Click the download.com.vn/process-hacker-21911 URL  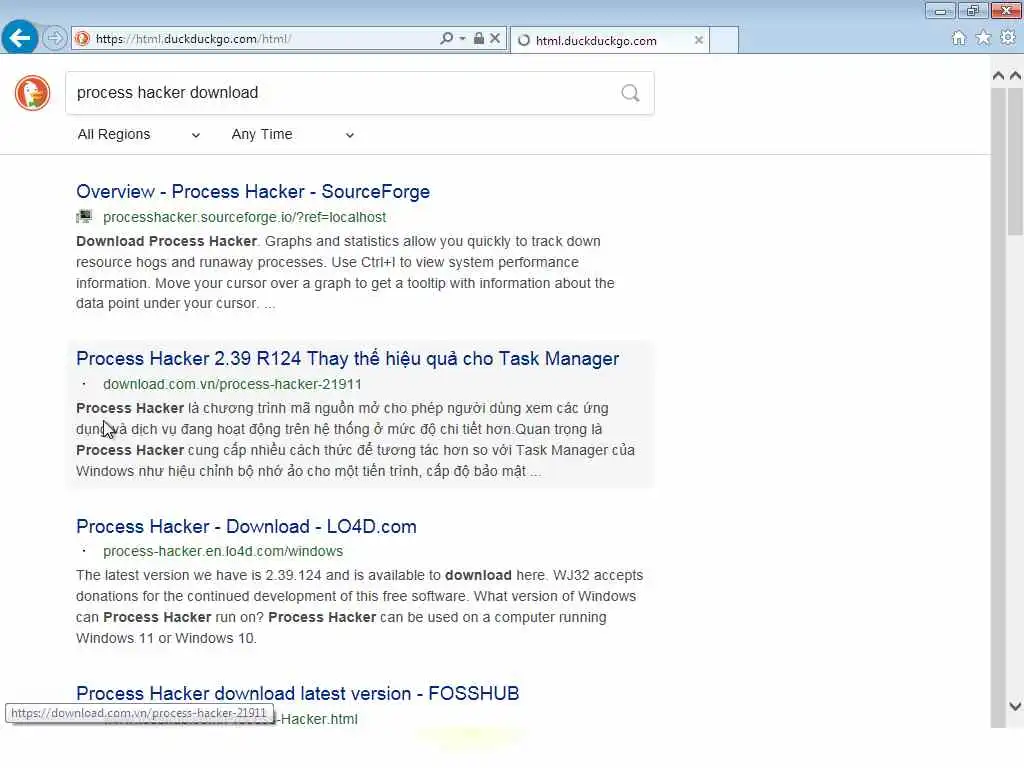pyautogui.click(x=232, y=384)
